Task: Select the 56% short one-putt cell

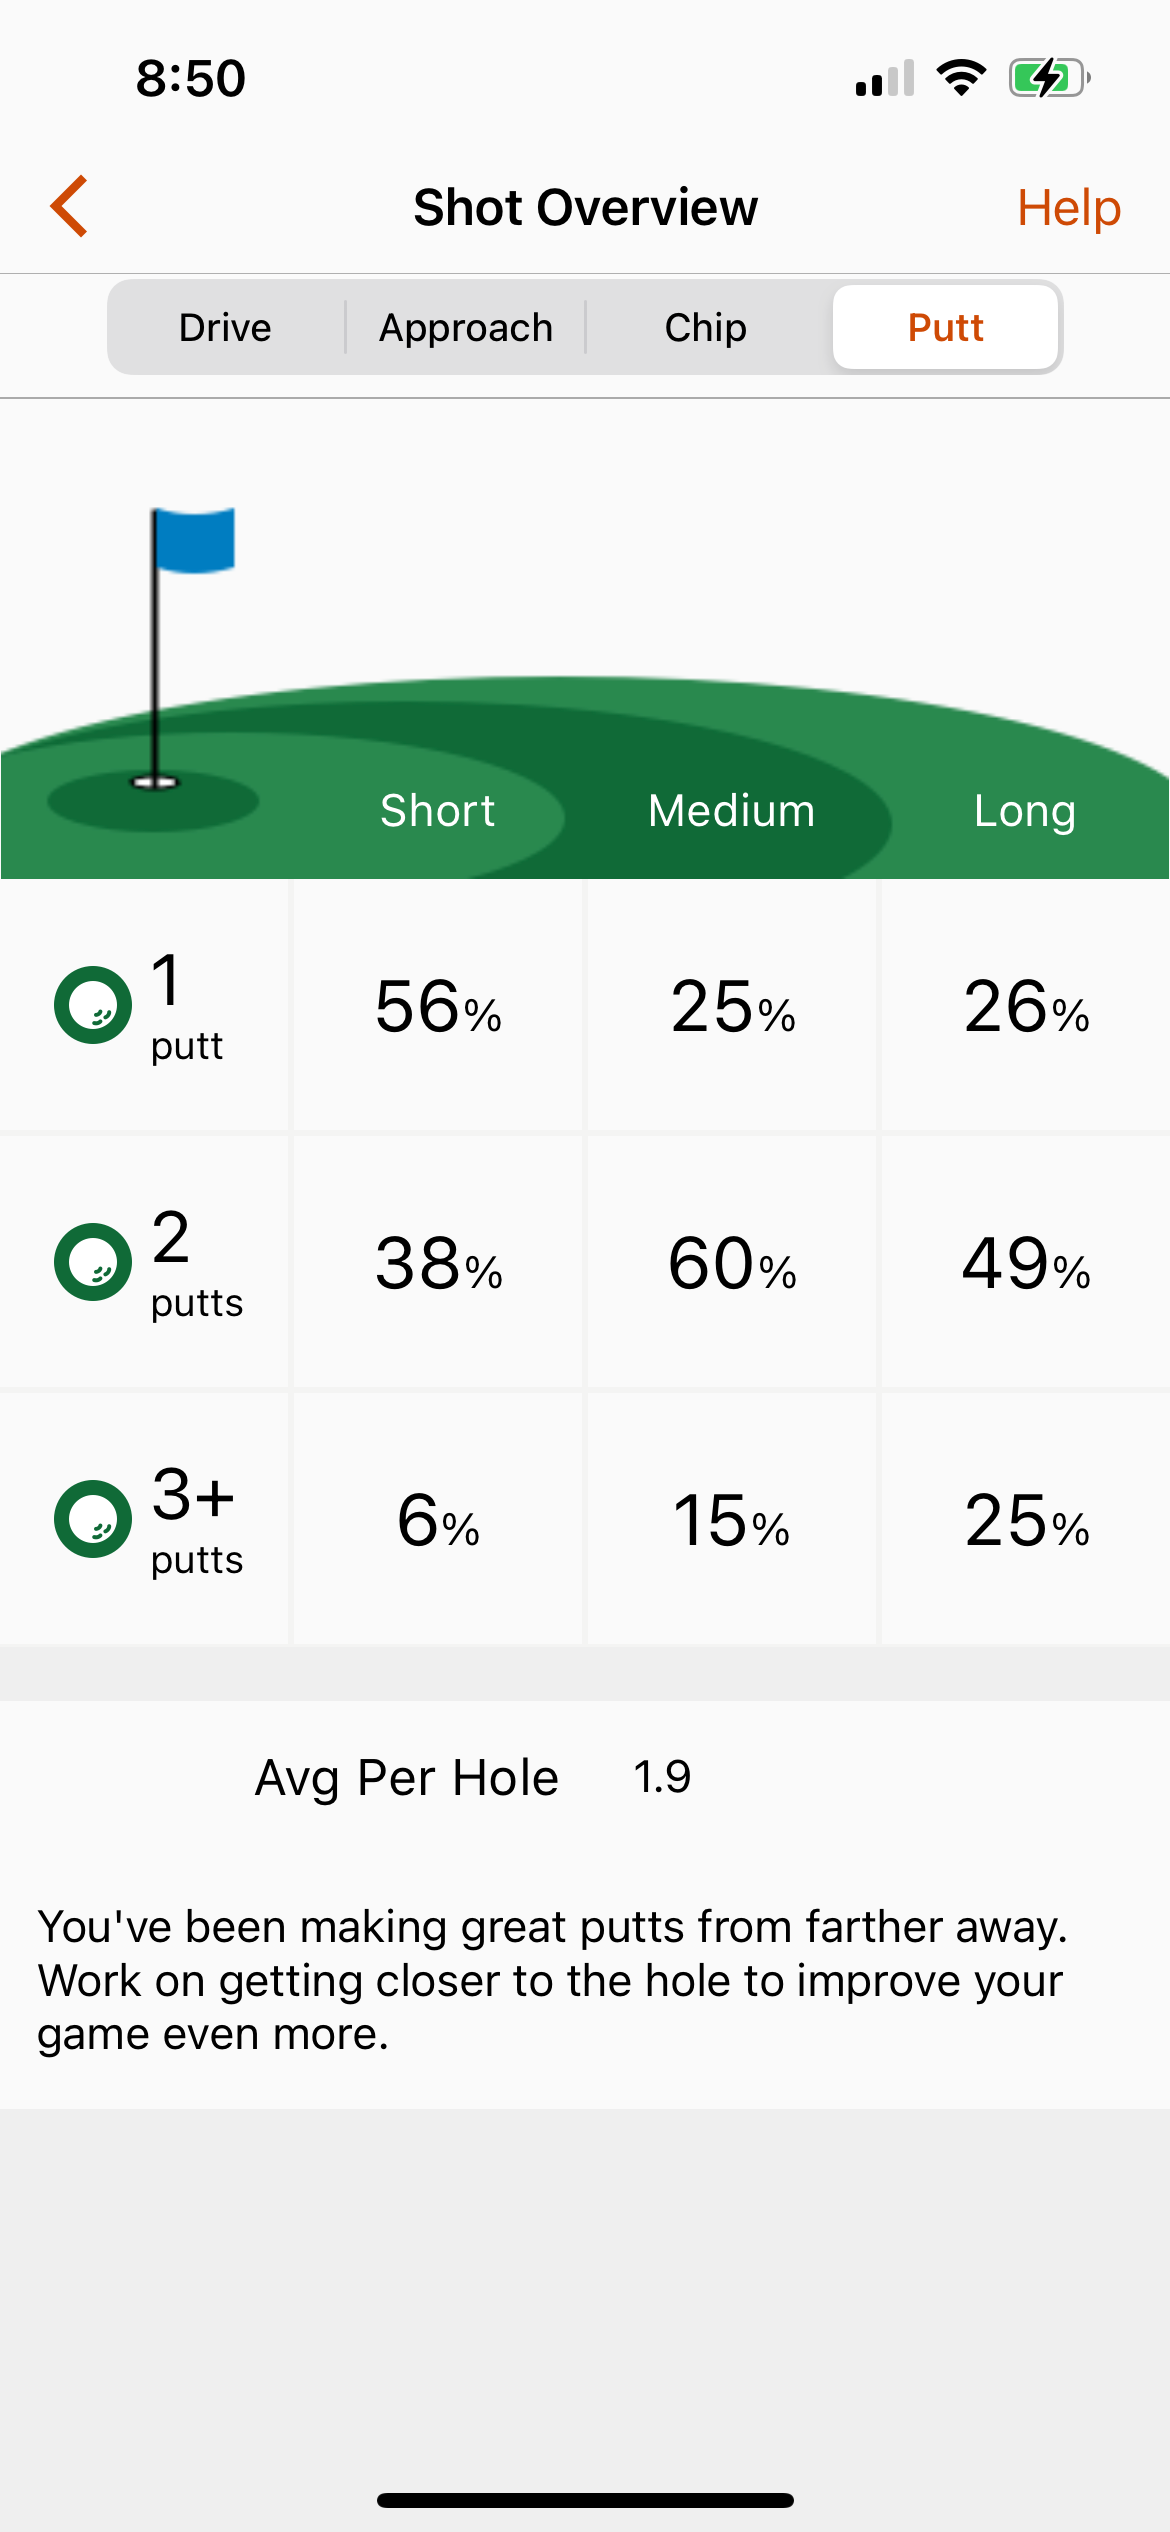Action: (438, 1006)
